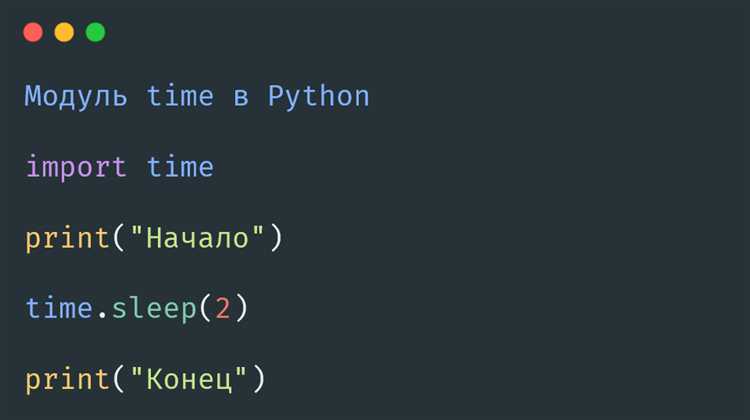Viewport: 750px width, 420px height.
Task: Click the word "Модуль" in the heading
Action: 76,96
